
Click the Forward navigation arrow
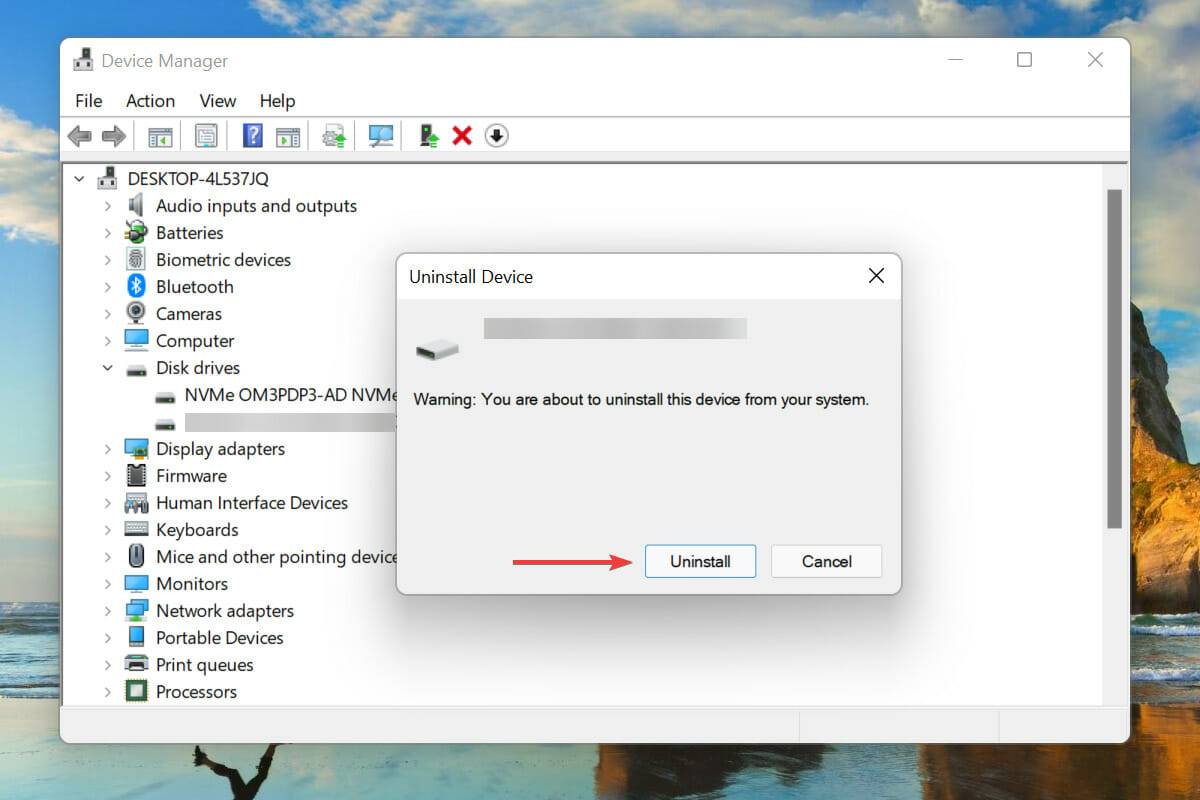point(113,135)
